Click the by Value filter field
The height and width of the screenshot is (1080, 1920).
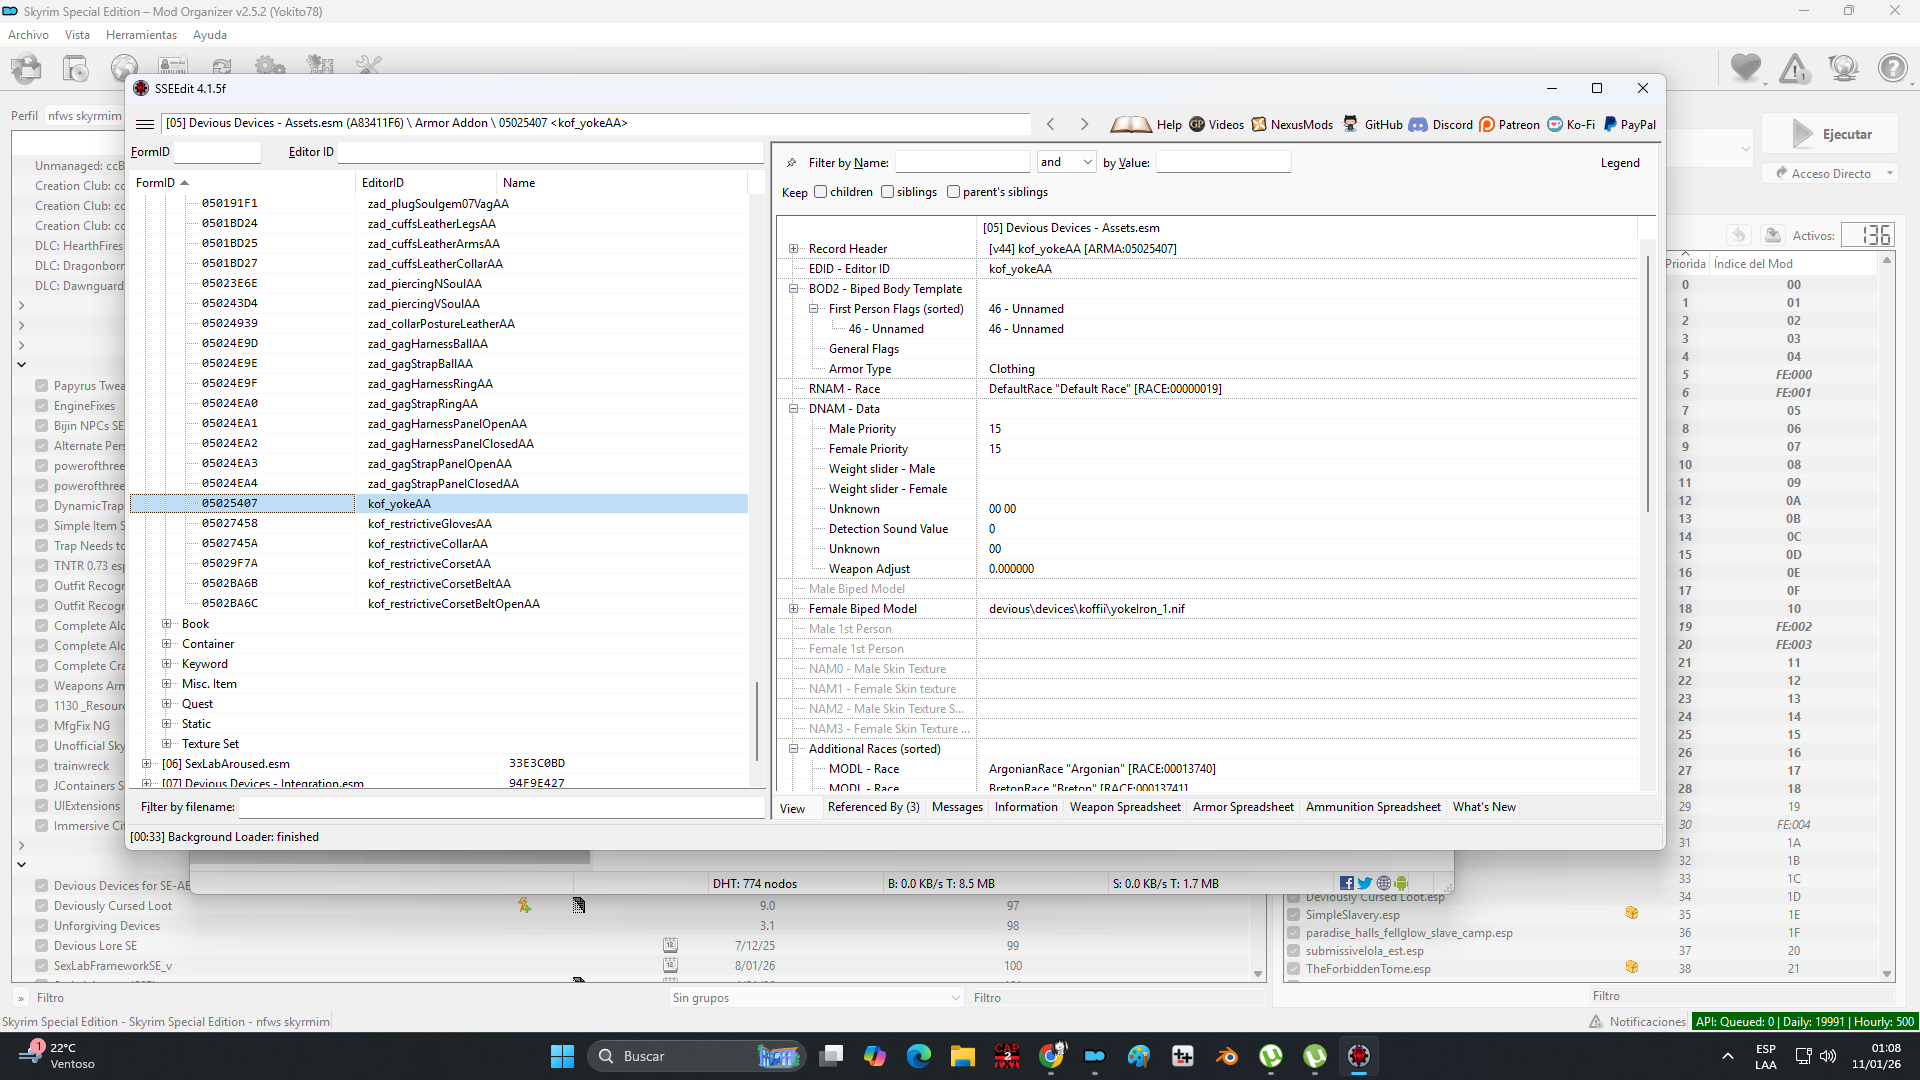coord(1223,162)
